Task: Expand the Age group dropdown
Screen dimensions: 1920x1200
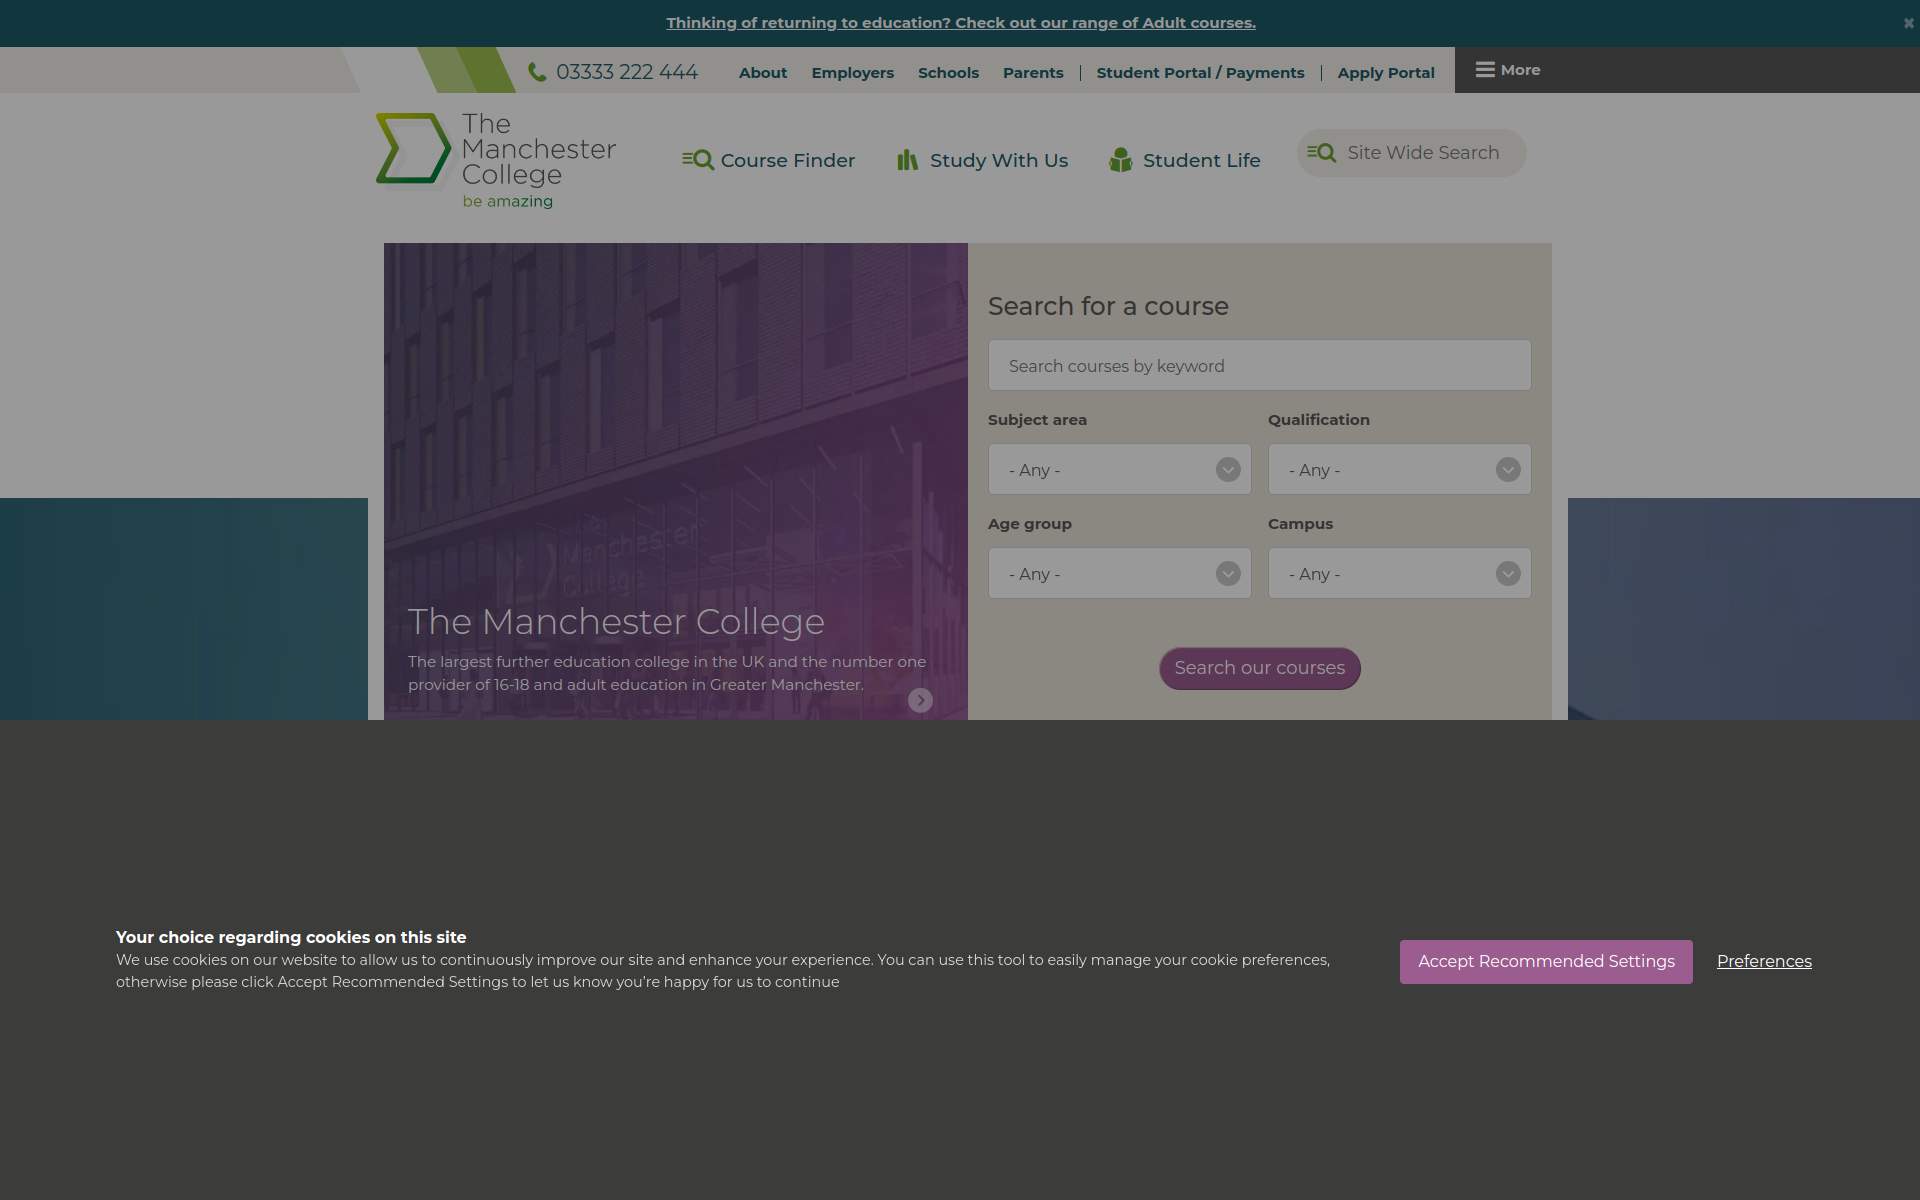Action: (x=1120, y=573)
